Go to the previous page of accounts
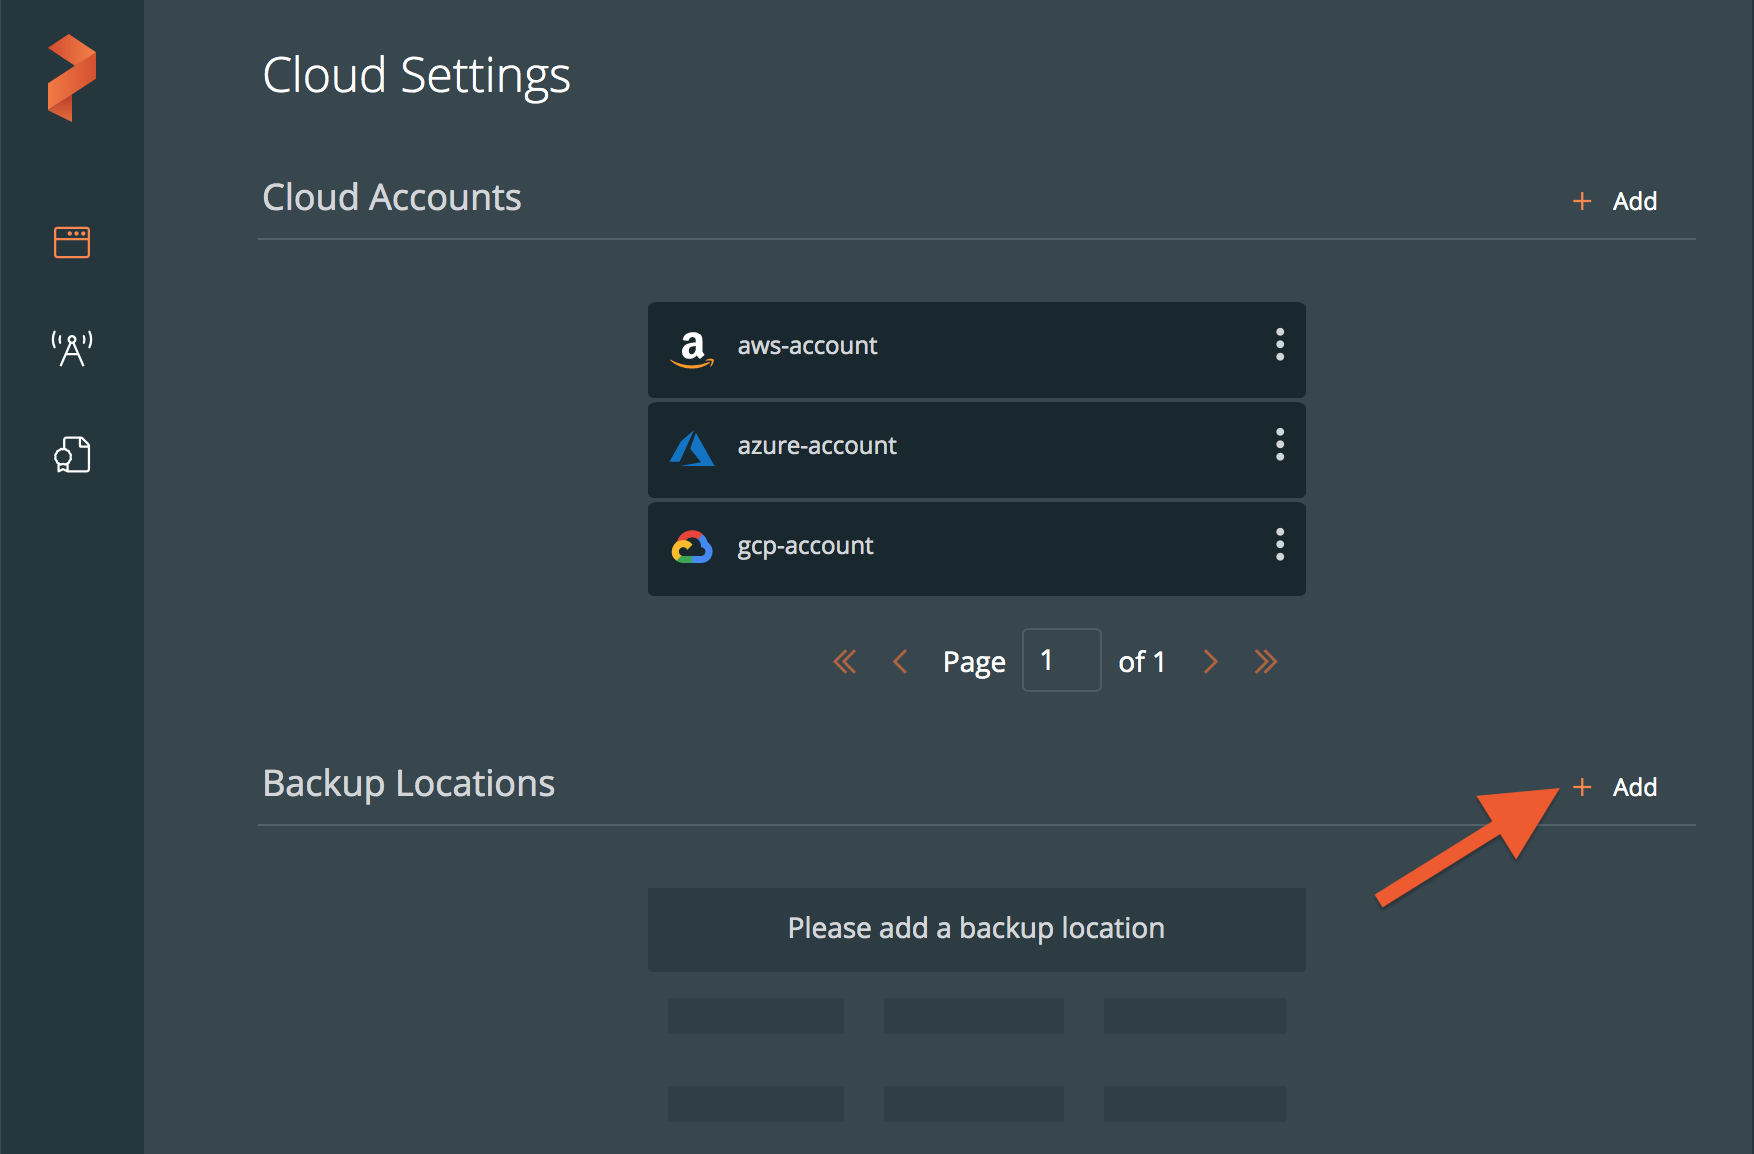 coord(900,662)
